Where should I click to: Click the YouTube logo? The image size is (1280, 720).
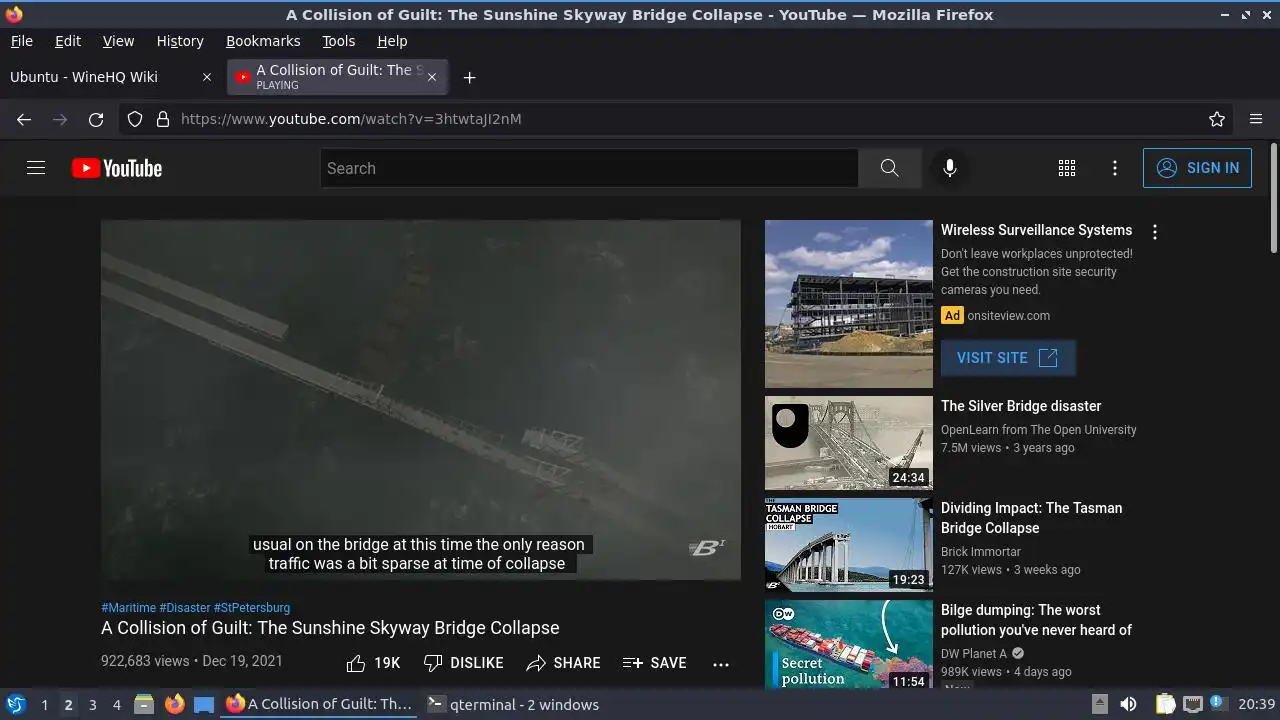click(x=117, y=168)
